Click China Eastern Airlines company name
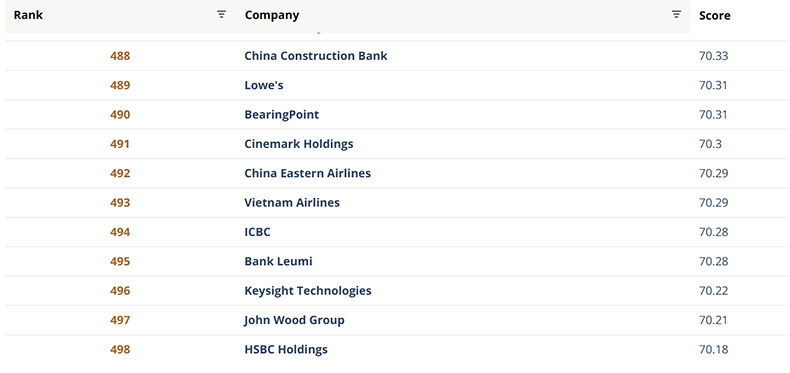This screenshot has width=790, height=373. tap(307, 173)
